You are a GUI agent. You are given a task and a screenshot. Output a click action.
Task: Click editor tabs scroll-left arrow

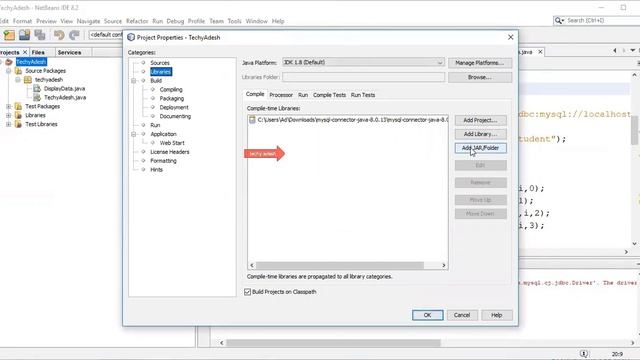coord(615,51)
